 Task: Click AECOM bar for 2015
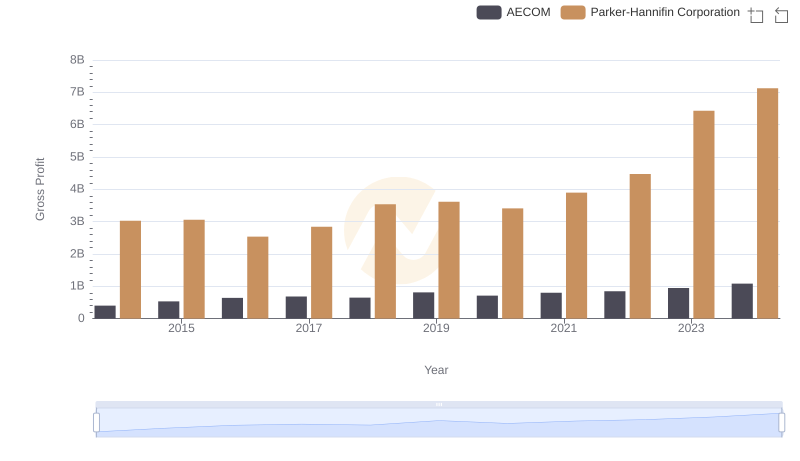[x=168, y=310]
